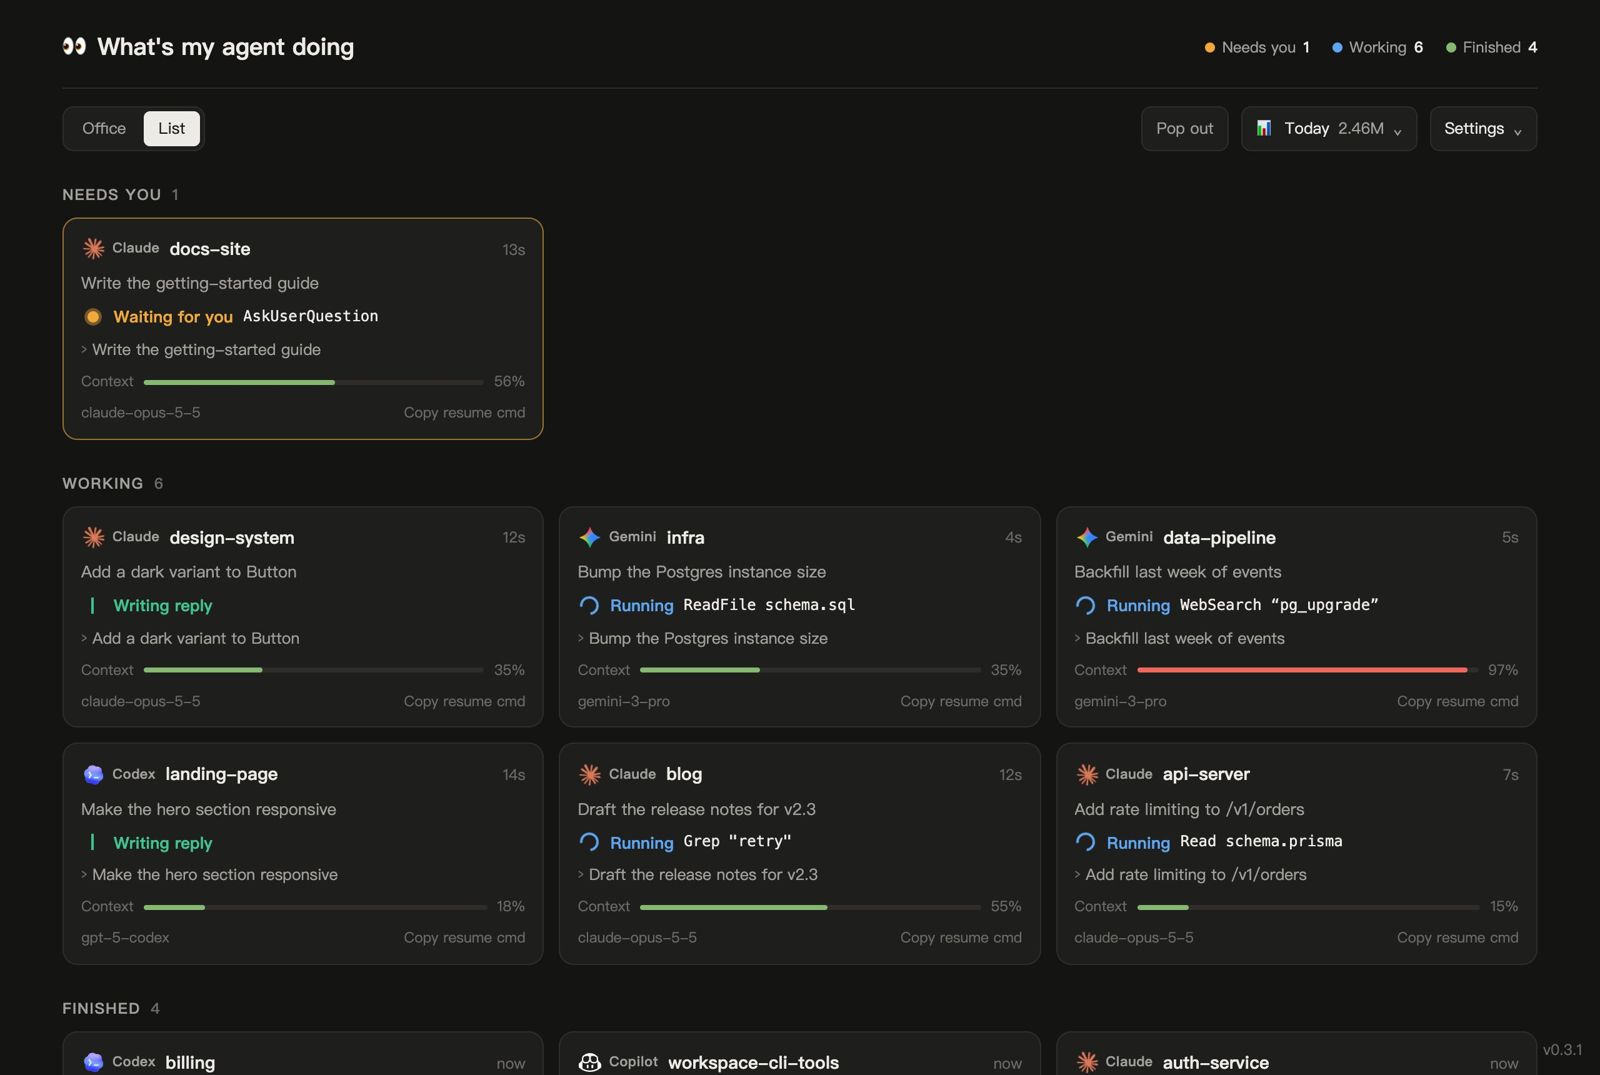Click the running spinner icon on the blog card
Viewport: 1600px width, 1075px height.
[x=589, y=842]
